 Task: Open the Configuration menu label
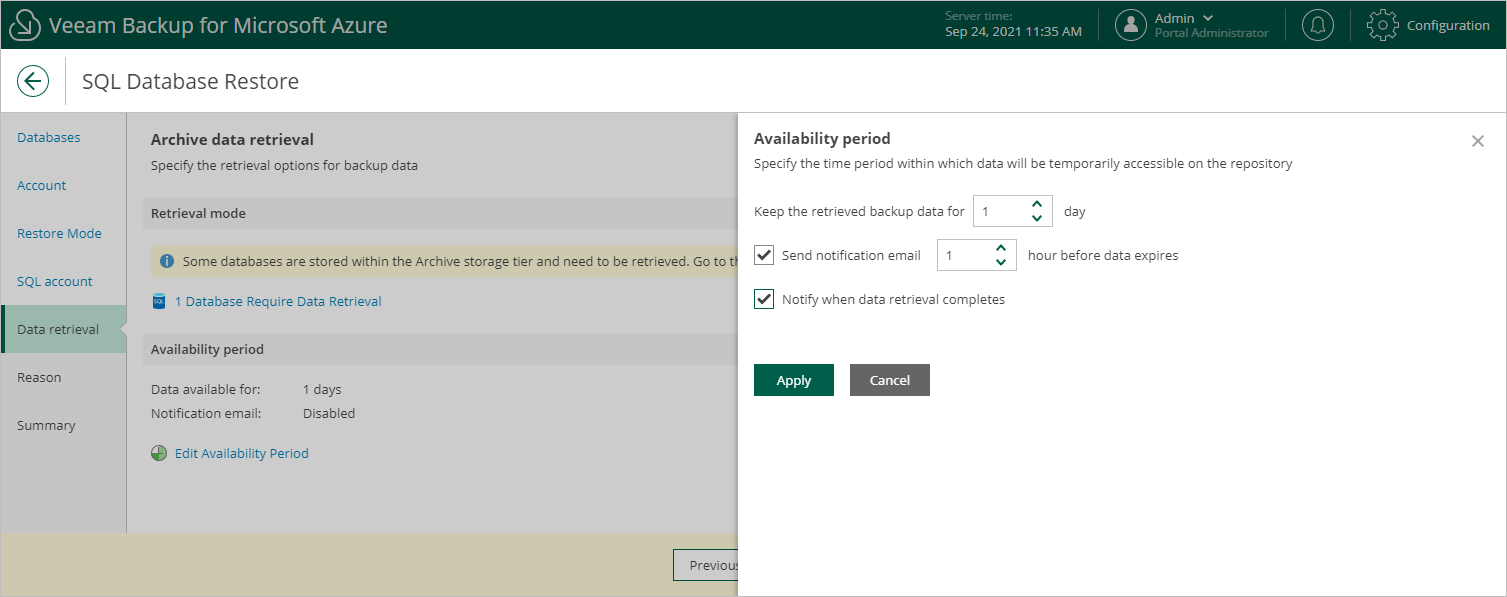pos(1448,25)
